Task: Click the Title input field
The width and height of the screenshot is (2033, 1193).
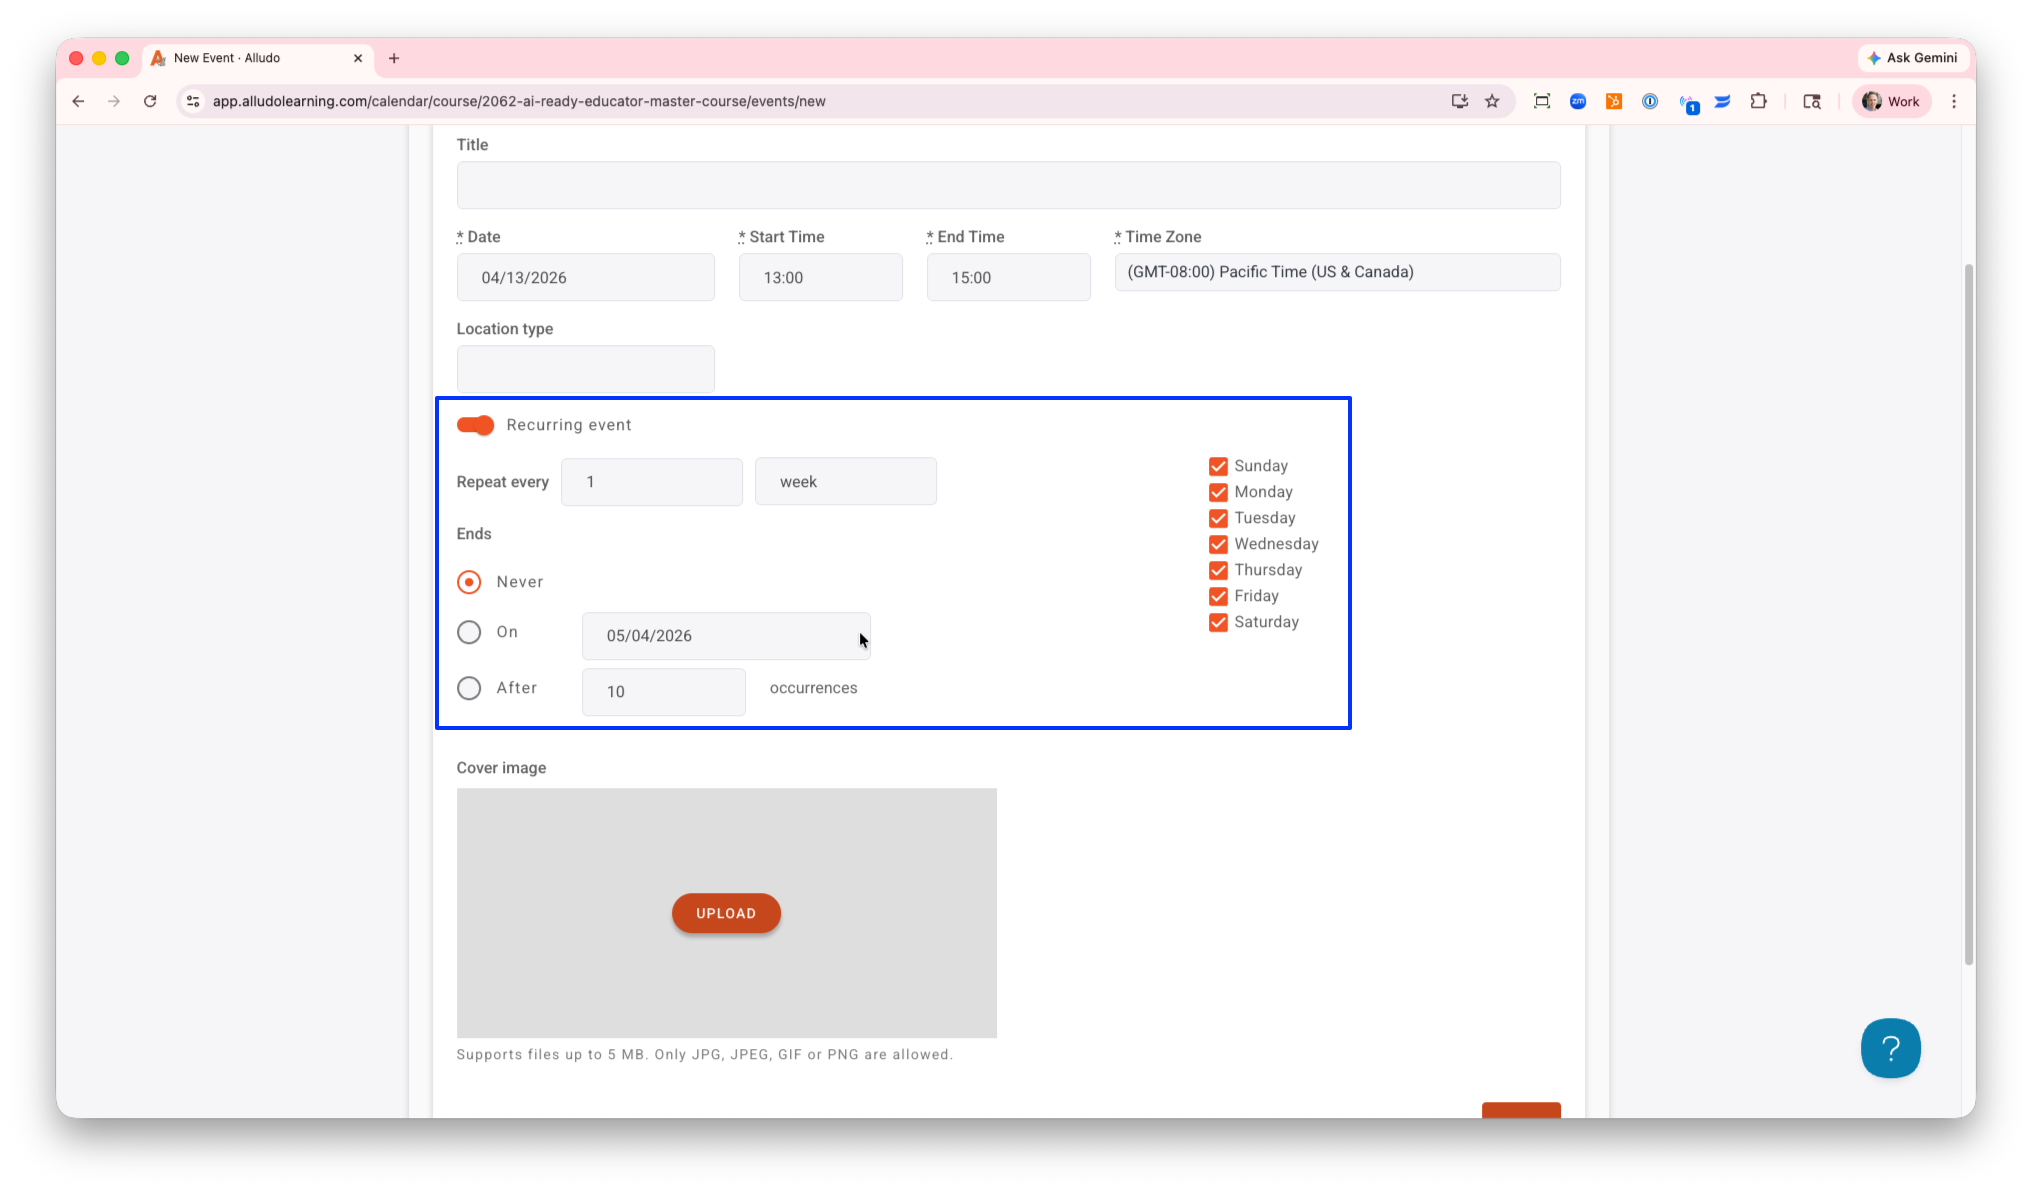Action: click(x=1007, y=185)
